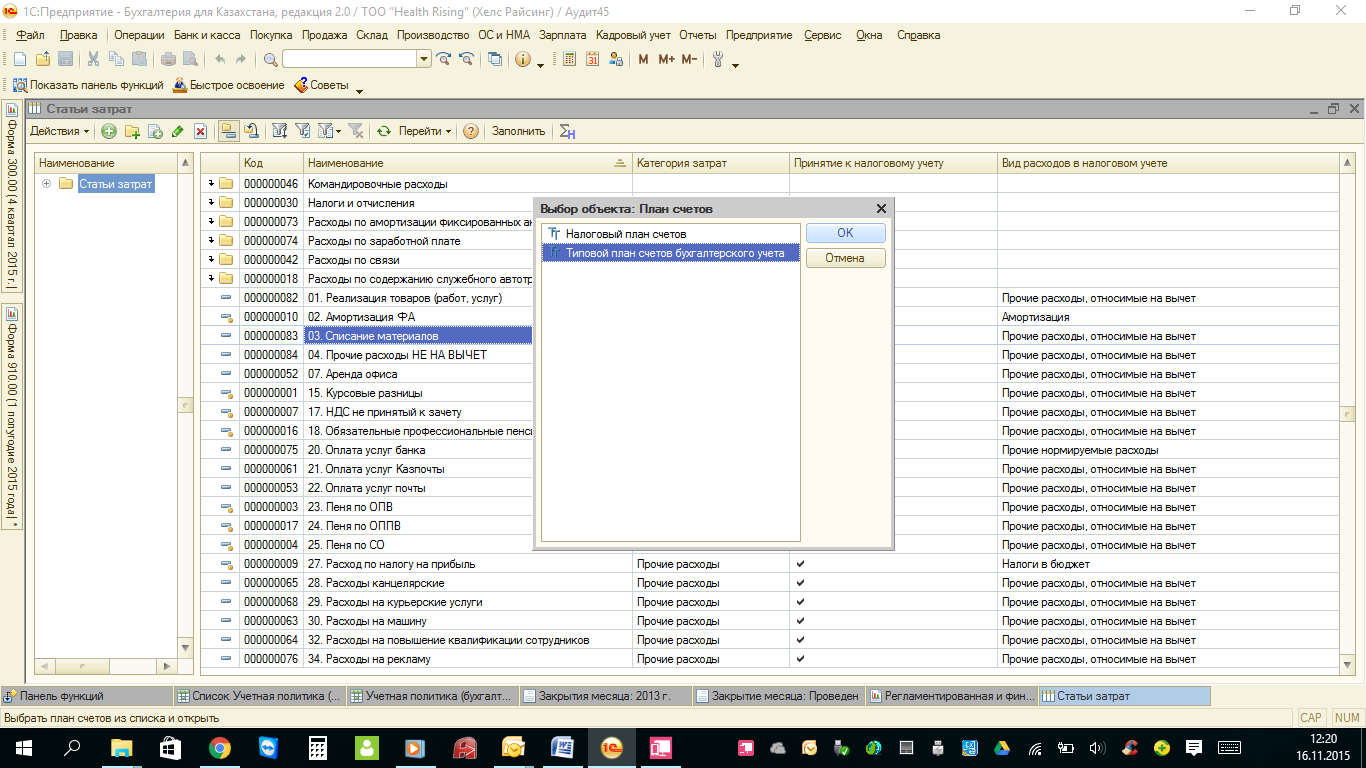
Task: Open the Calculator icon in main toolbar
Action: point(570,60)
